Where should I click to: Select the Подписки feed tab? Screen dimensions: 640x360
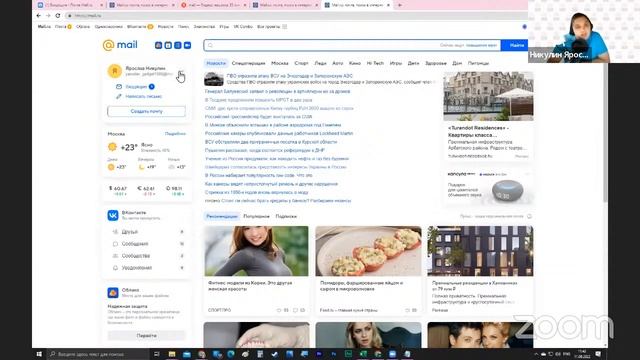tap(286, 216)
